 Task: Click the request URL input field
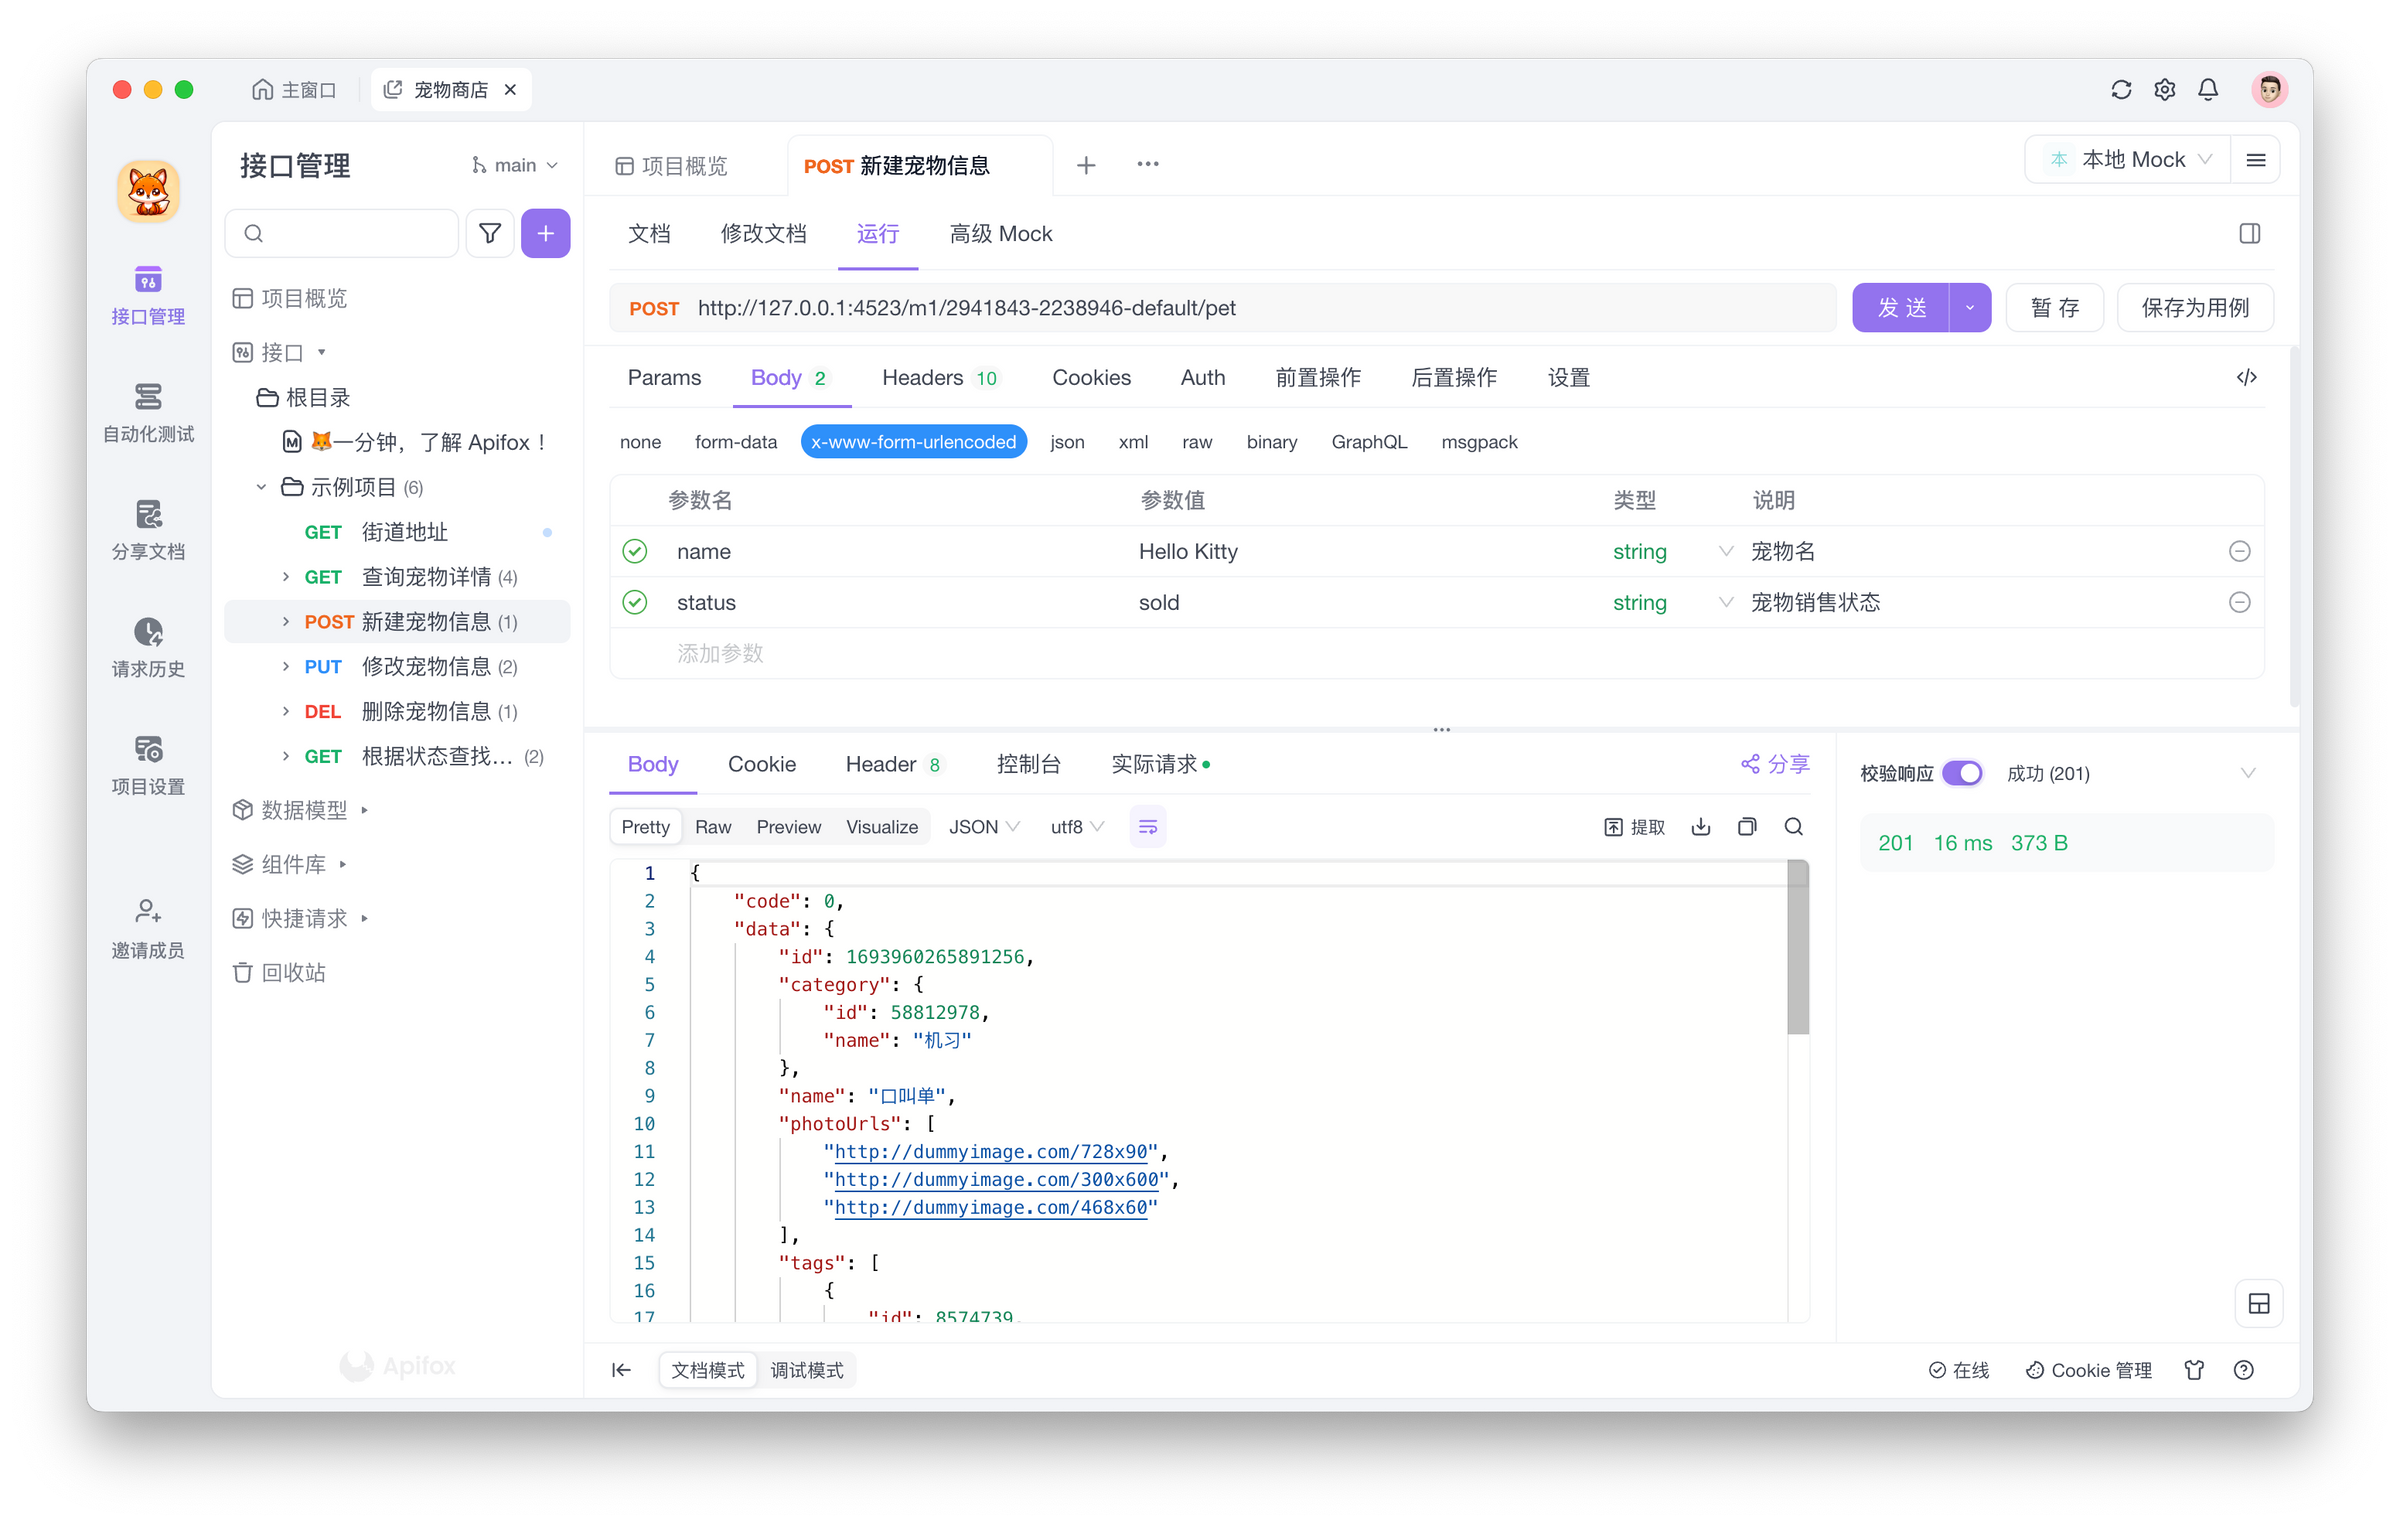(1200, 307)
